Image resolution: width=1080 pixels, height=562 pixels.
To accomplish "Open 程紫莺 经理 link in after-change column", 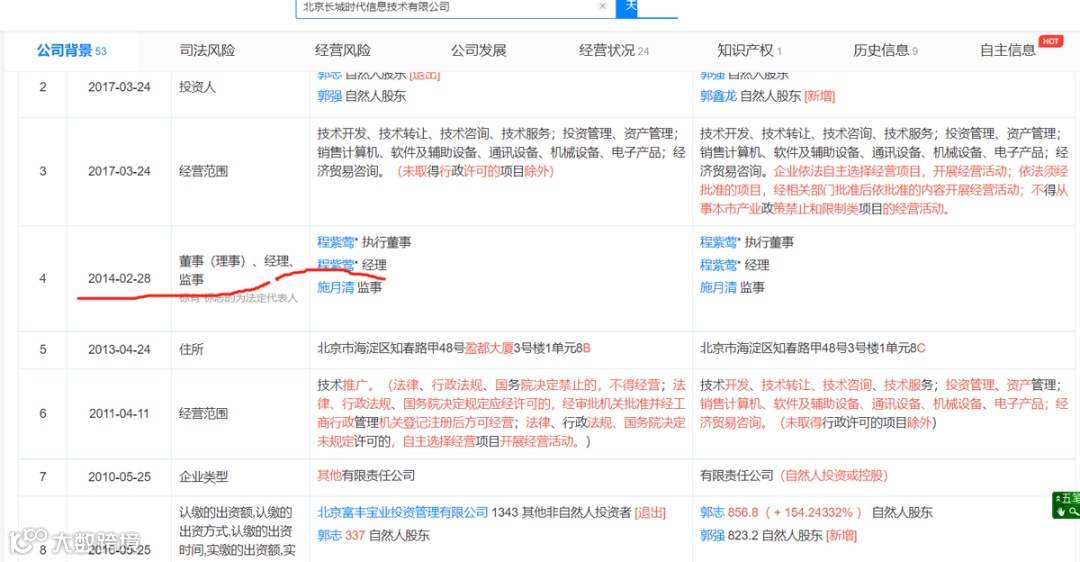I will [x=718, y=265].
